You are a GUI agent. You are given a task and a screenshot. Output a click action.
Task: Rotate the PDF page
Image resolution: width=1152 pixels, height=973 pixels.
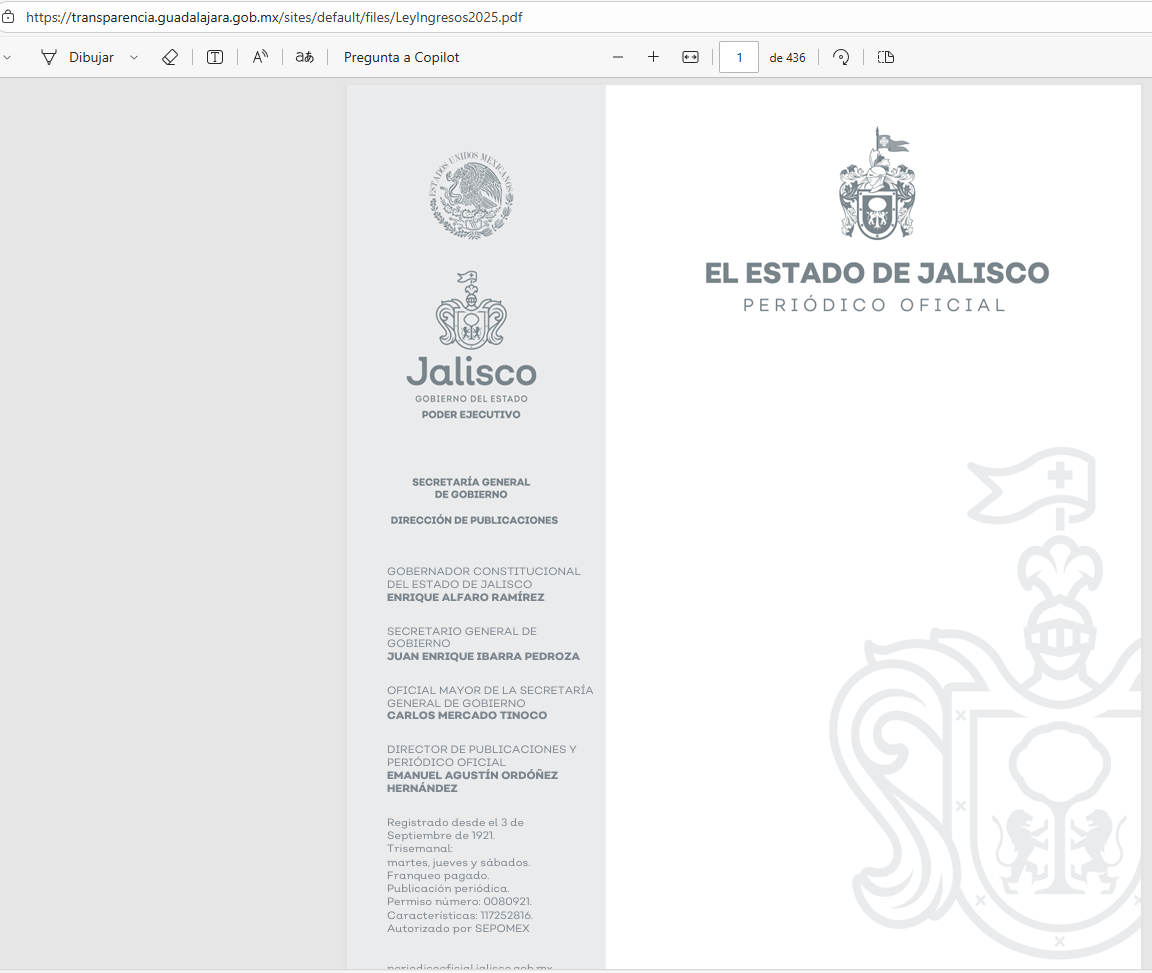coord(841,57)
